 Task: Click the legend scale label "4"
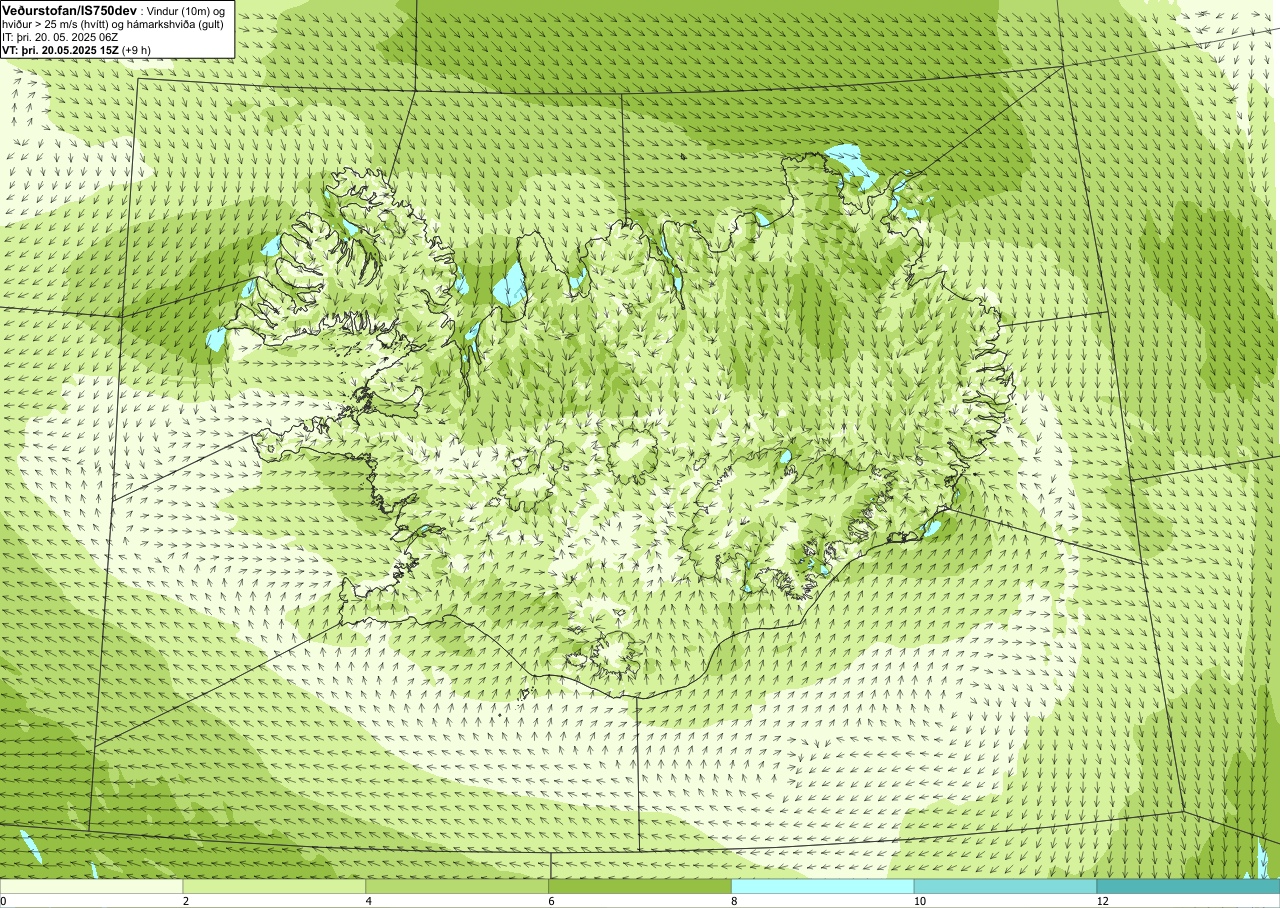[369, 901]
